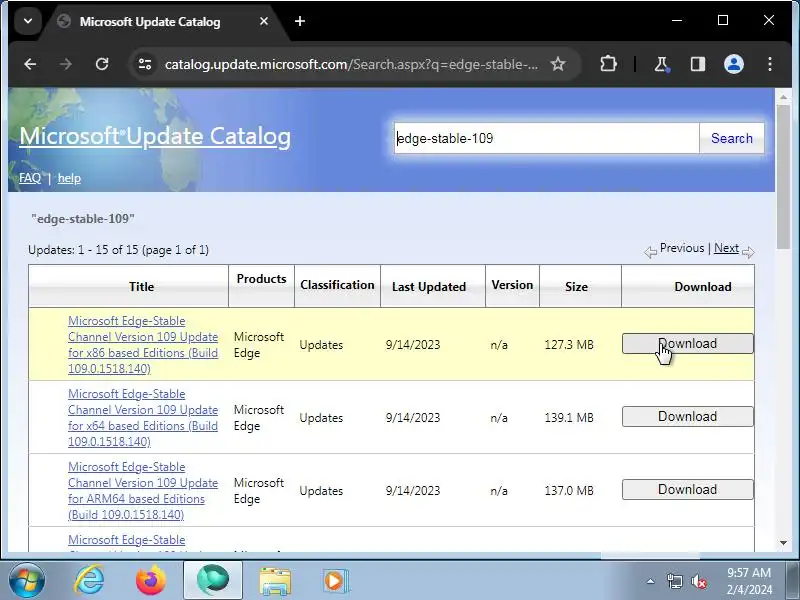Go to the Next results page
This screenshot has height=600, width=800.
(726, 248)
